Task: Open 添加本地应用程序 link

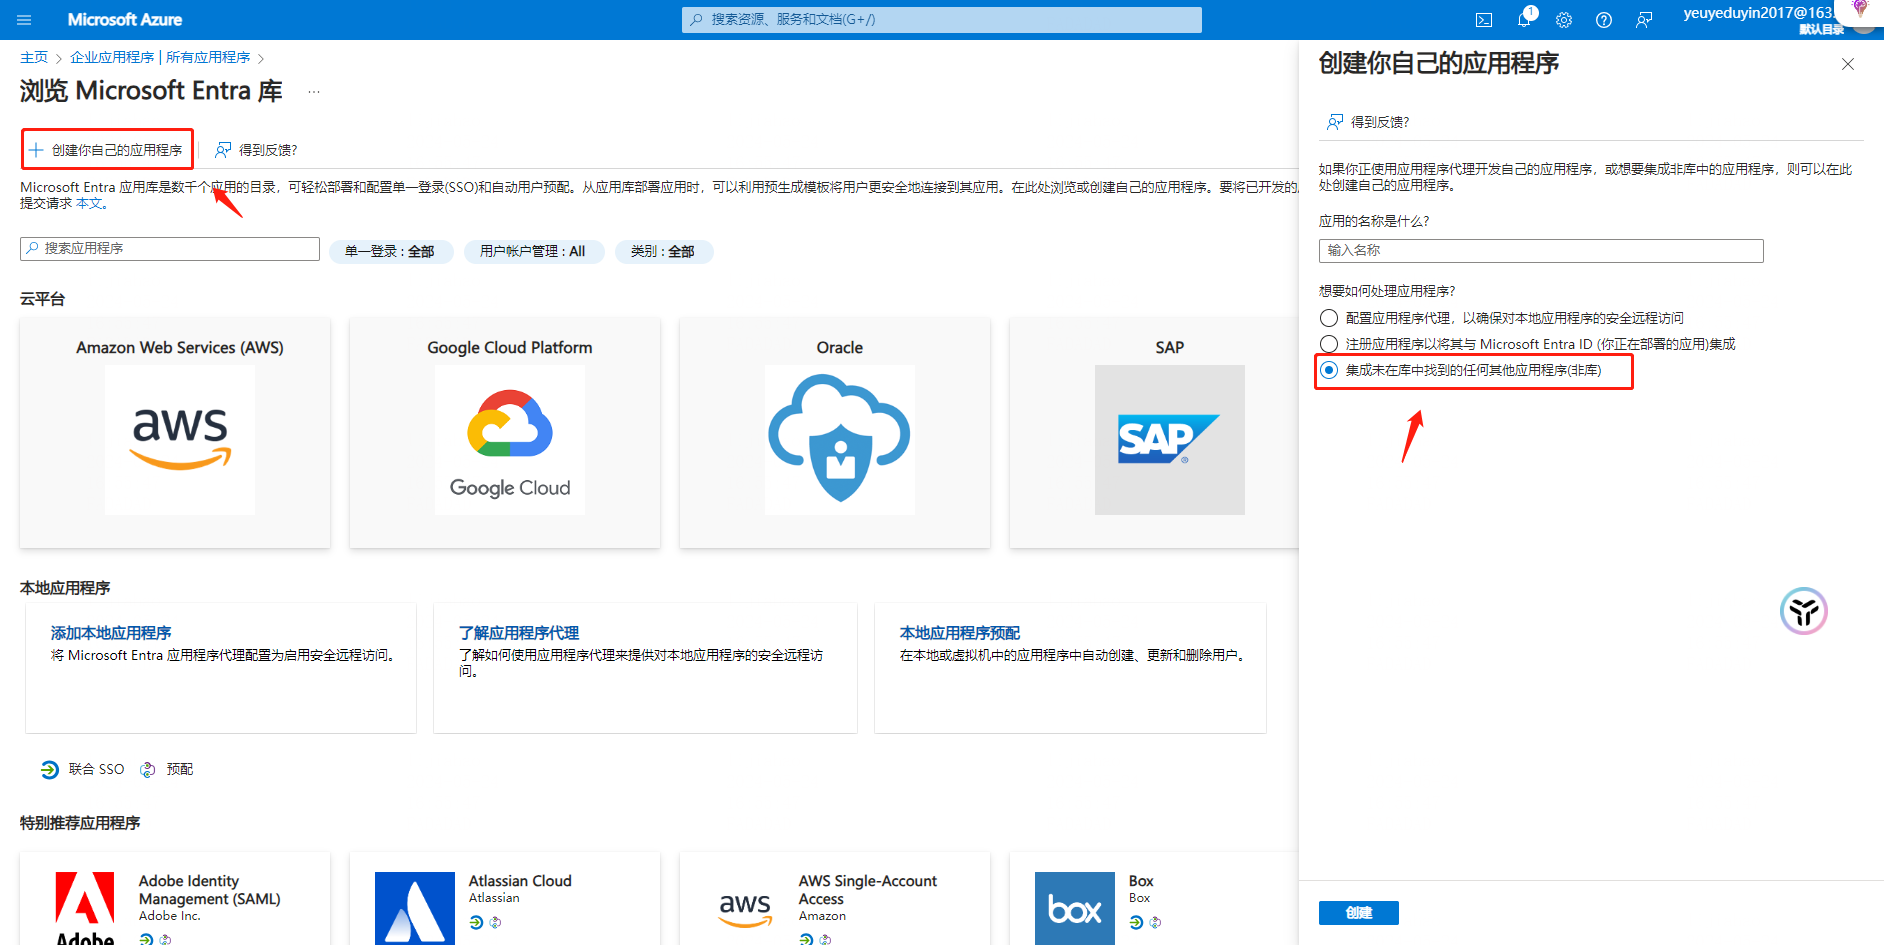Action: coord(111,633)
